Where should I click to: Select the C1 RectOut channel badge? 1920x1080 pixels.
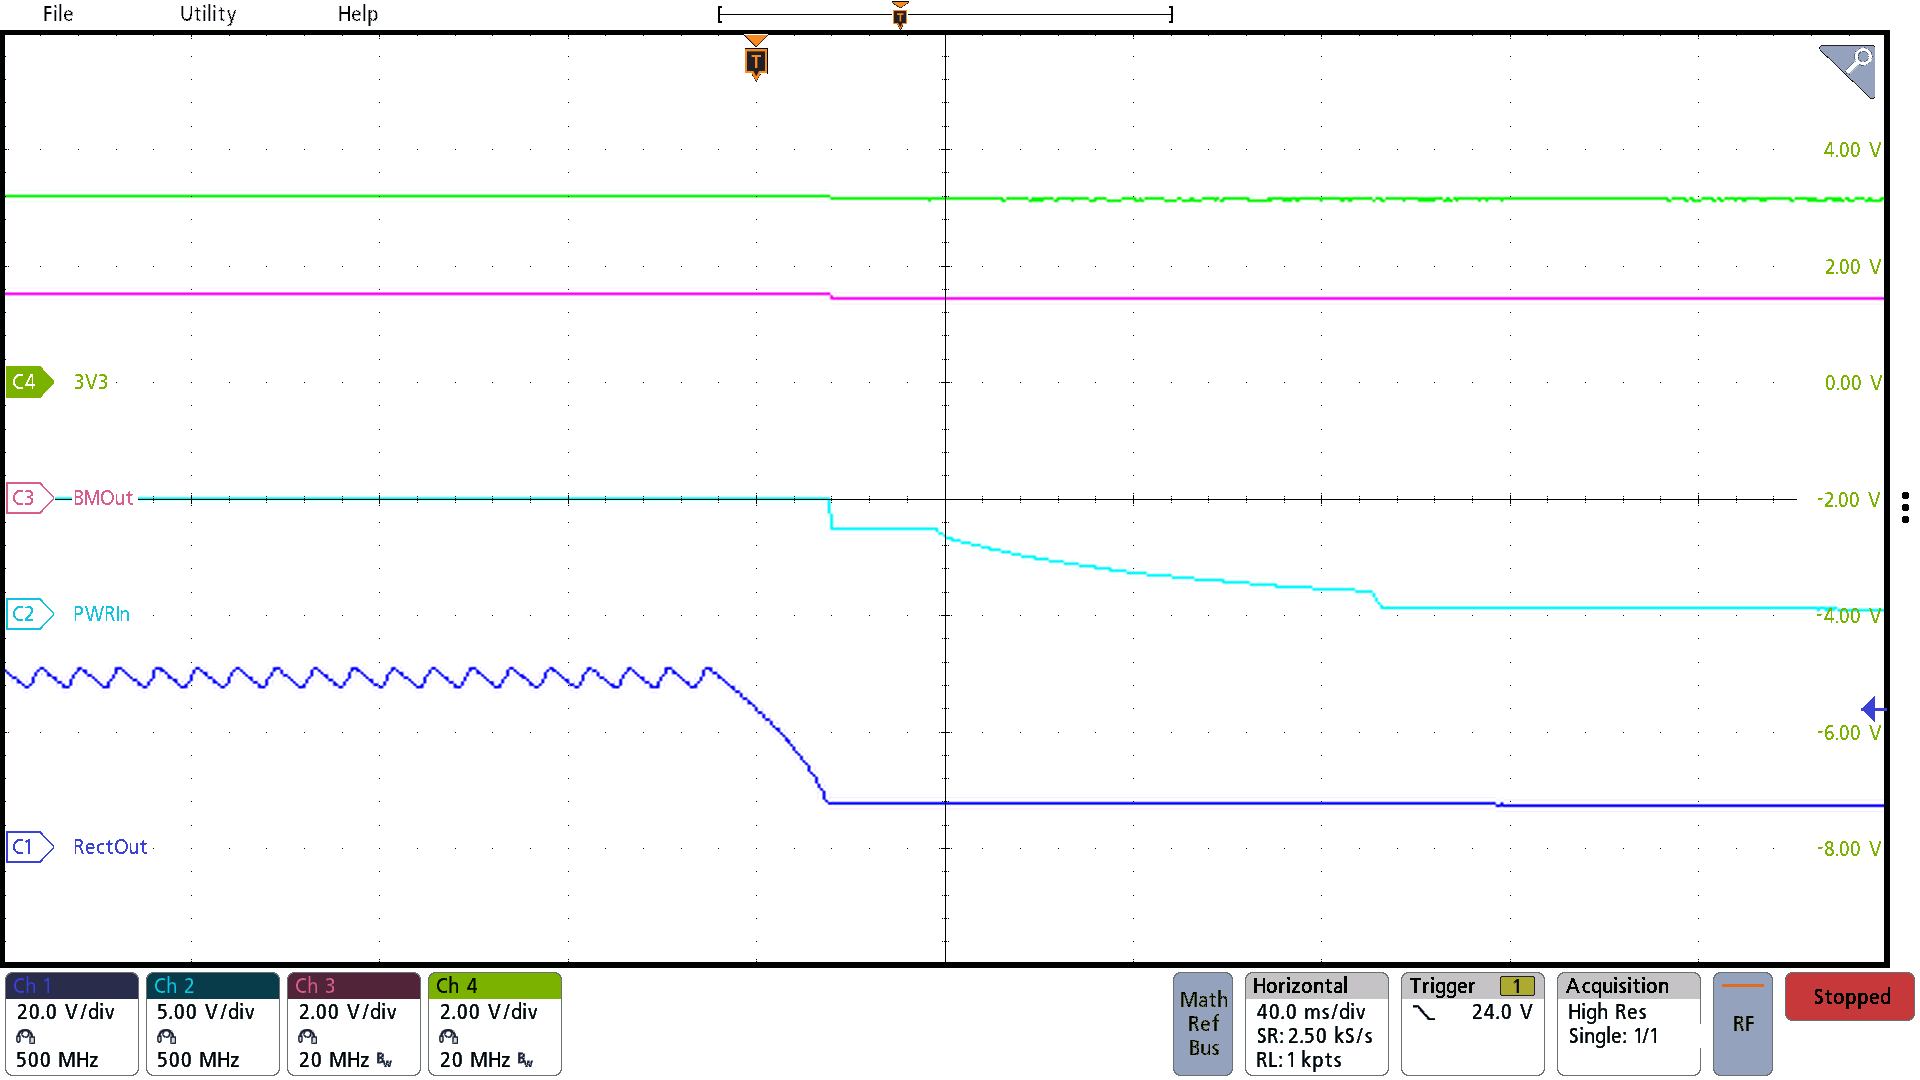[x=27, y=847]
